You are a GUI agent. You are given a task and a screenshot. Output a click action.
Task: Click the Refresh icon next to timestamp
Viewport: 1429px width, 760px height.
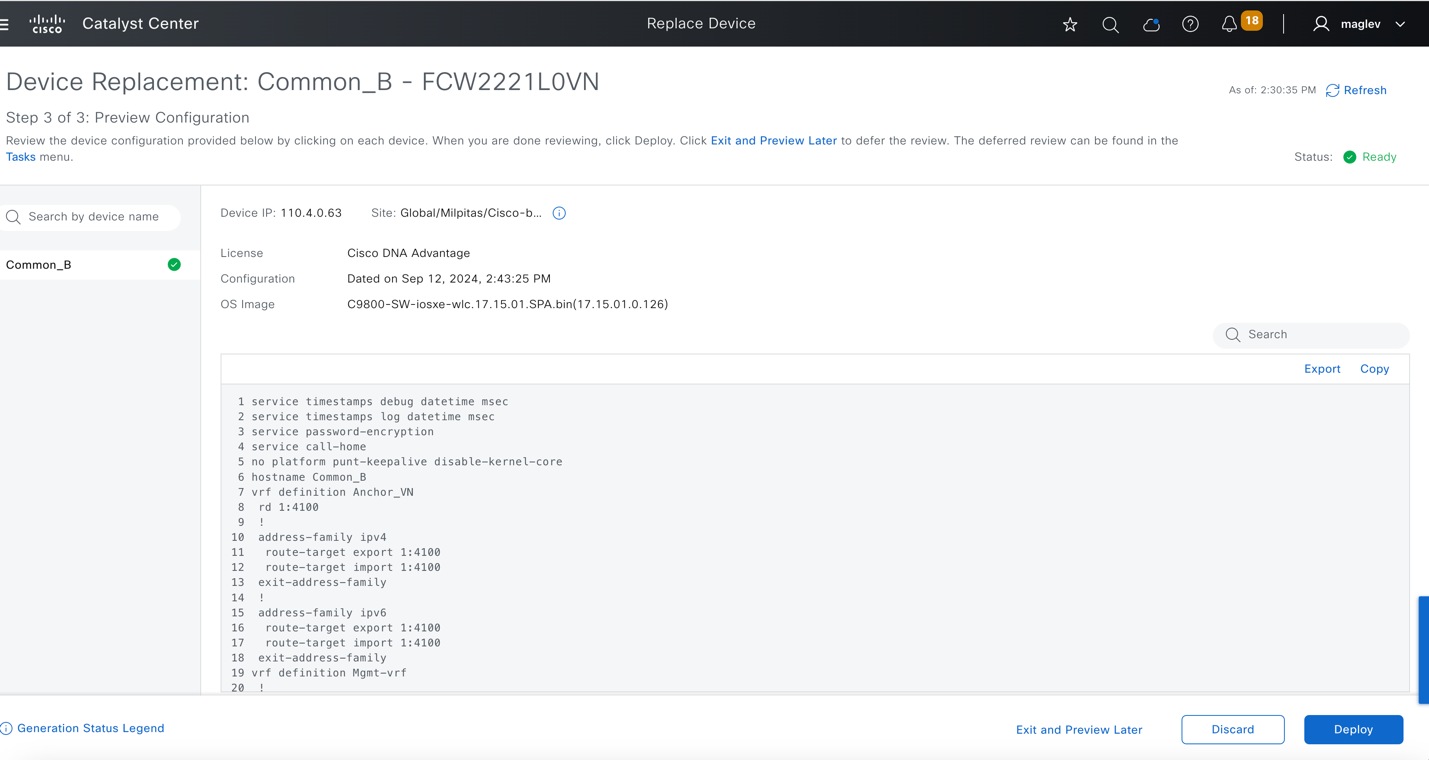tap(1332, 90)
